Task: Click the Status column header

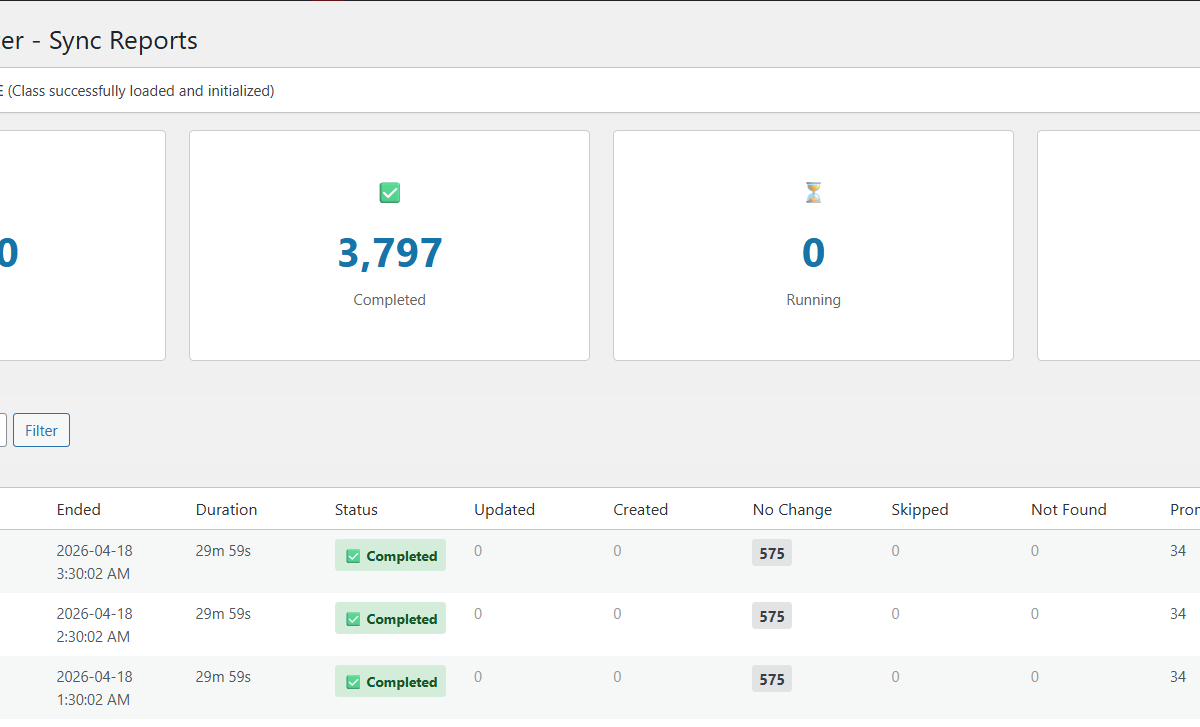Action: pyautogui.click(x=356, y=509)
